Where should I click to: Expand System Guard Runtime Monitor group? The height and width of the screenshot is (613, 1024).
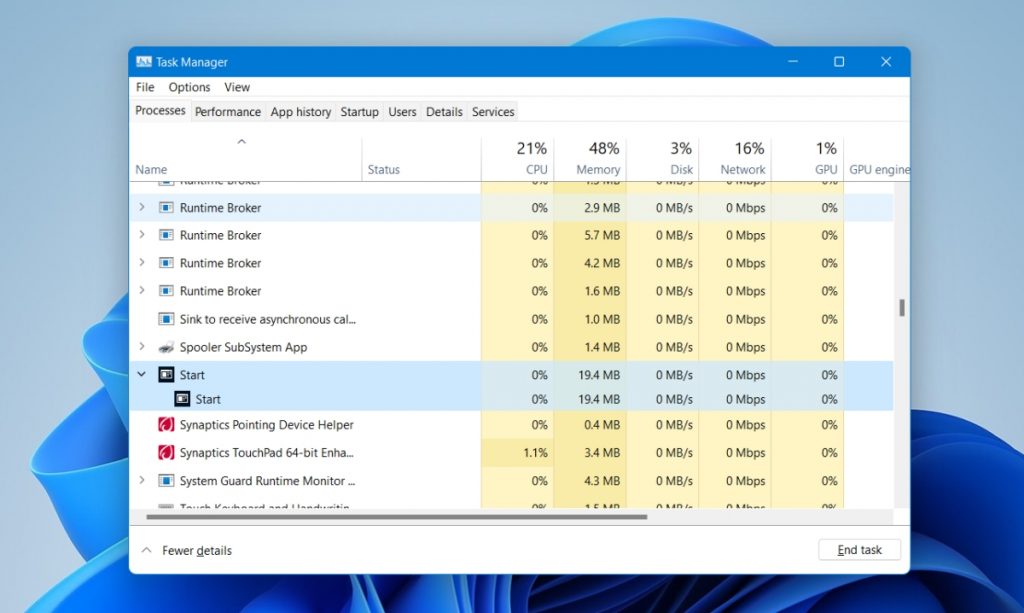click(143, 480)
